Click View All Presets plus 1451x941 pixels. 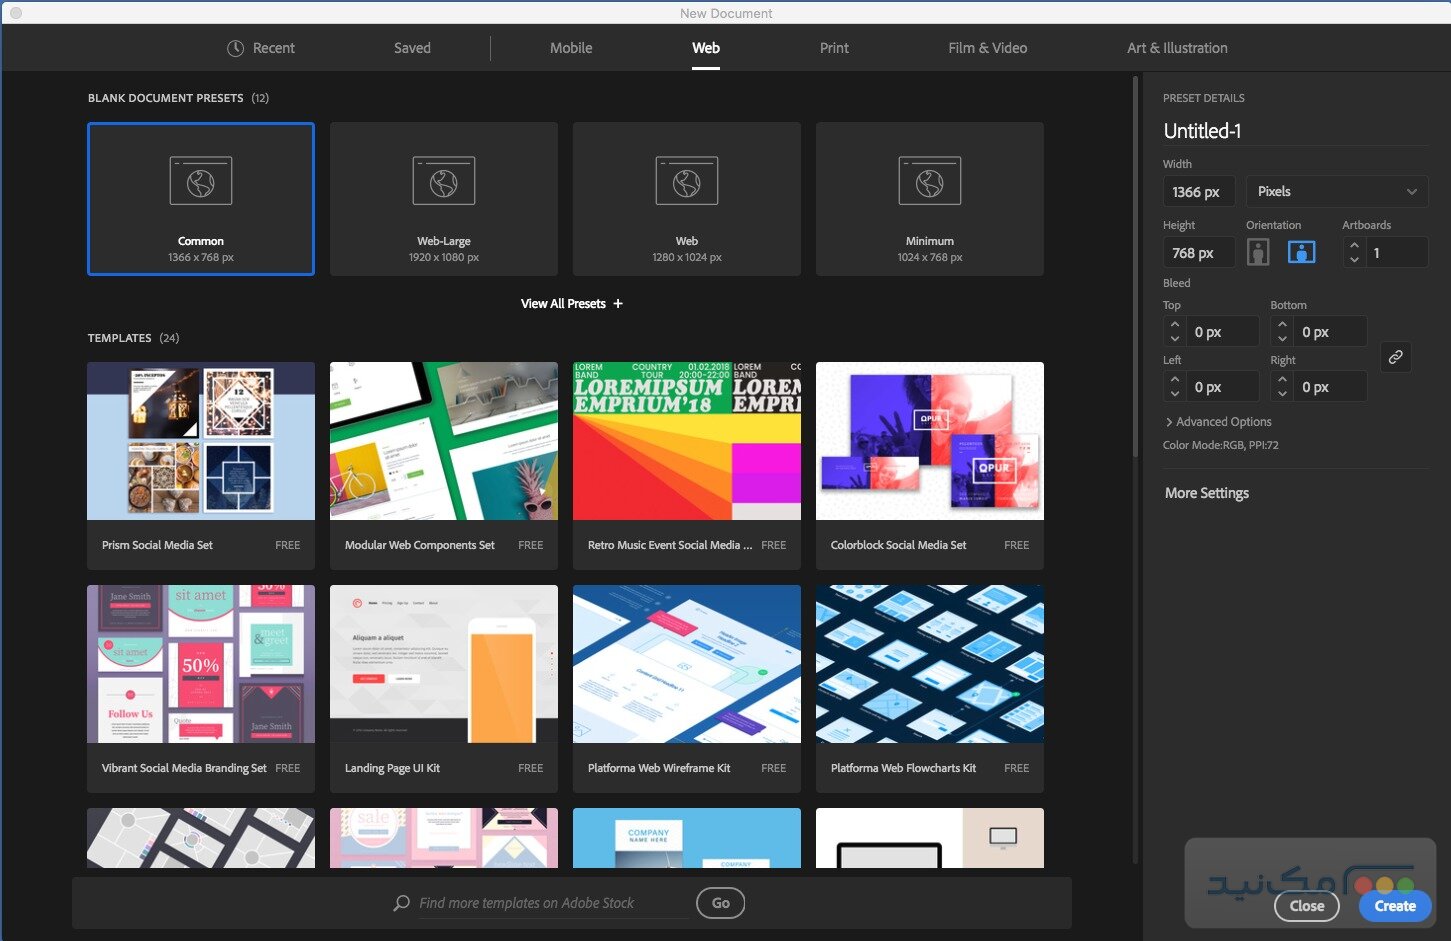(x=617, y=303)
